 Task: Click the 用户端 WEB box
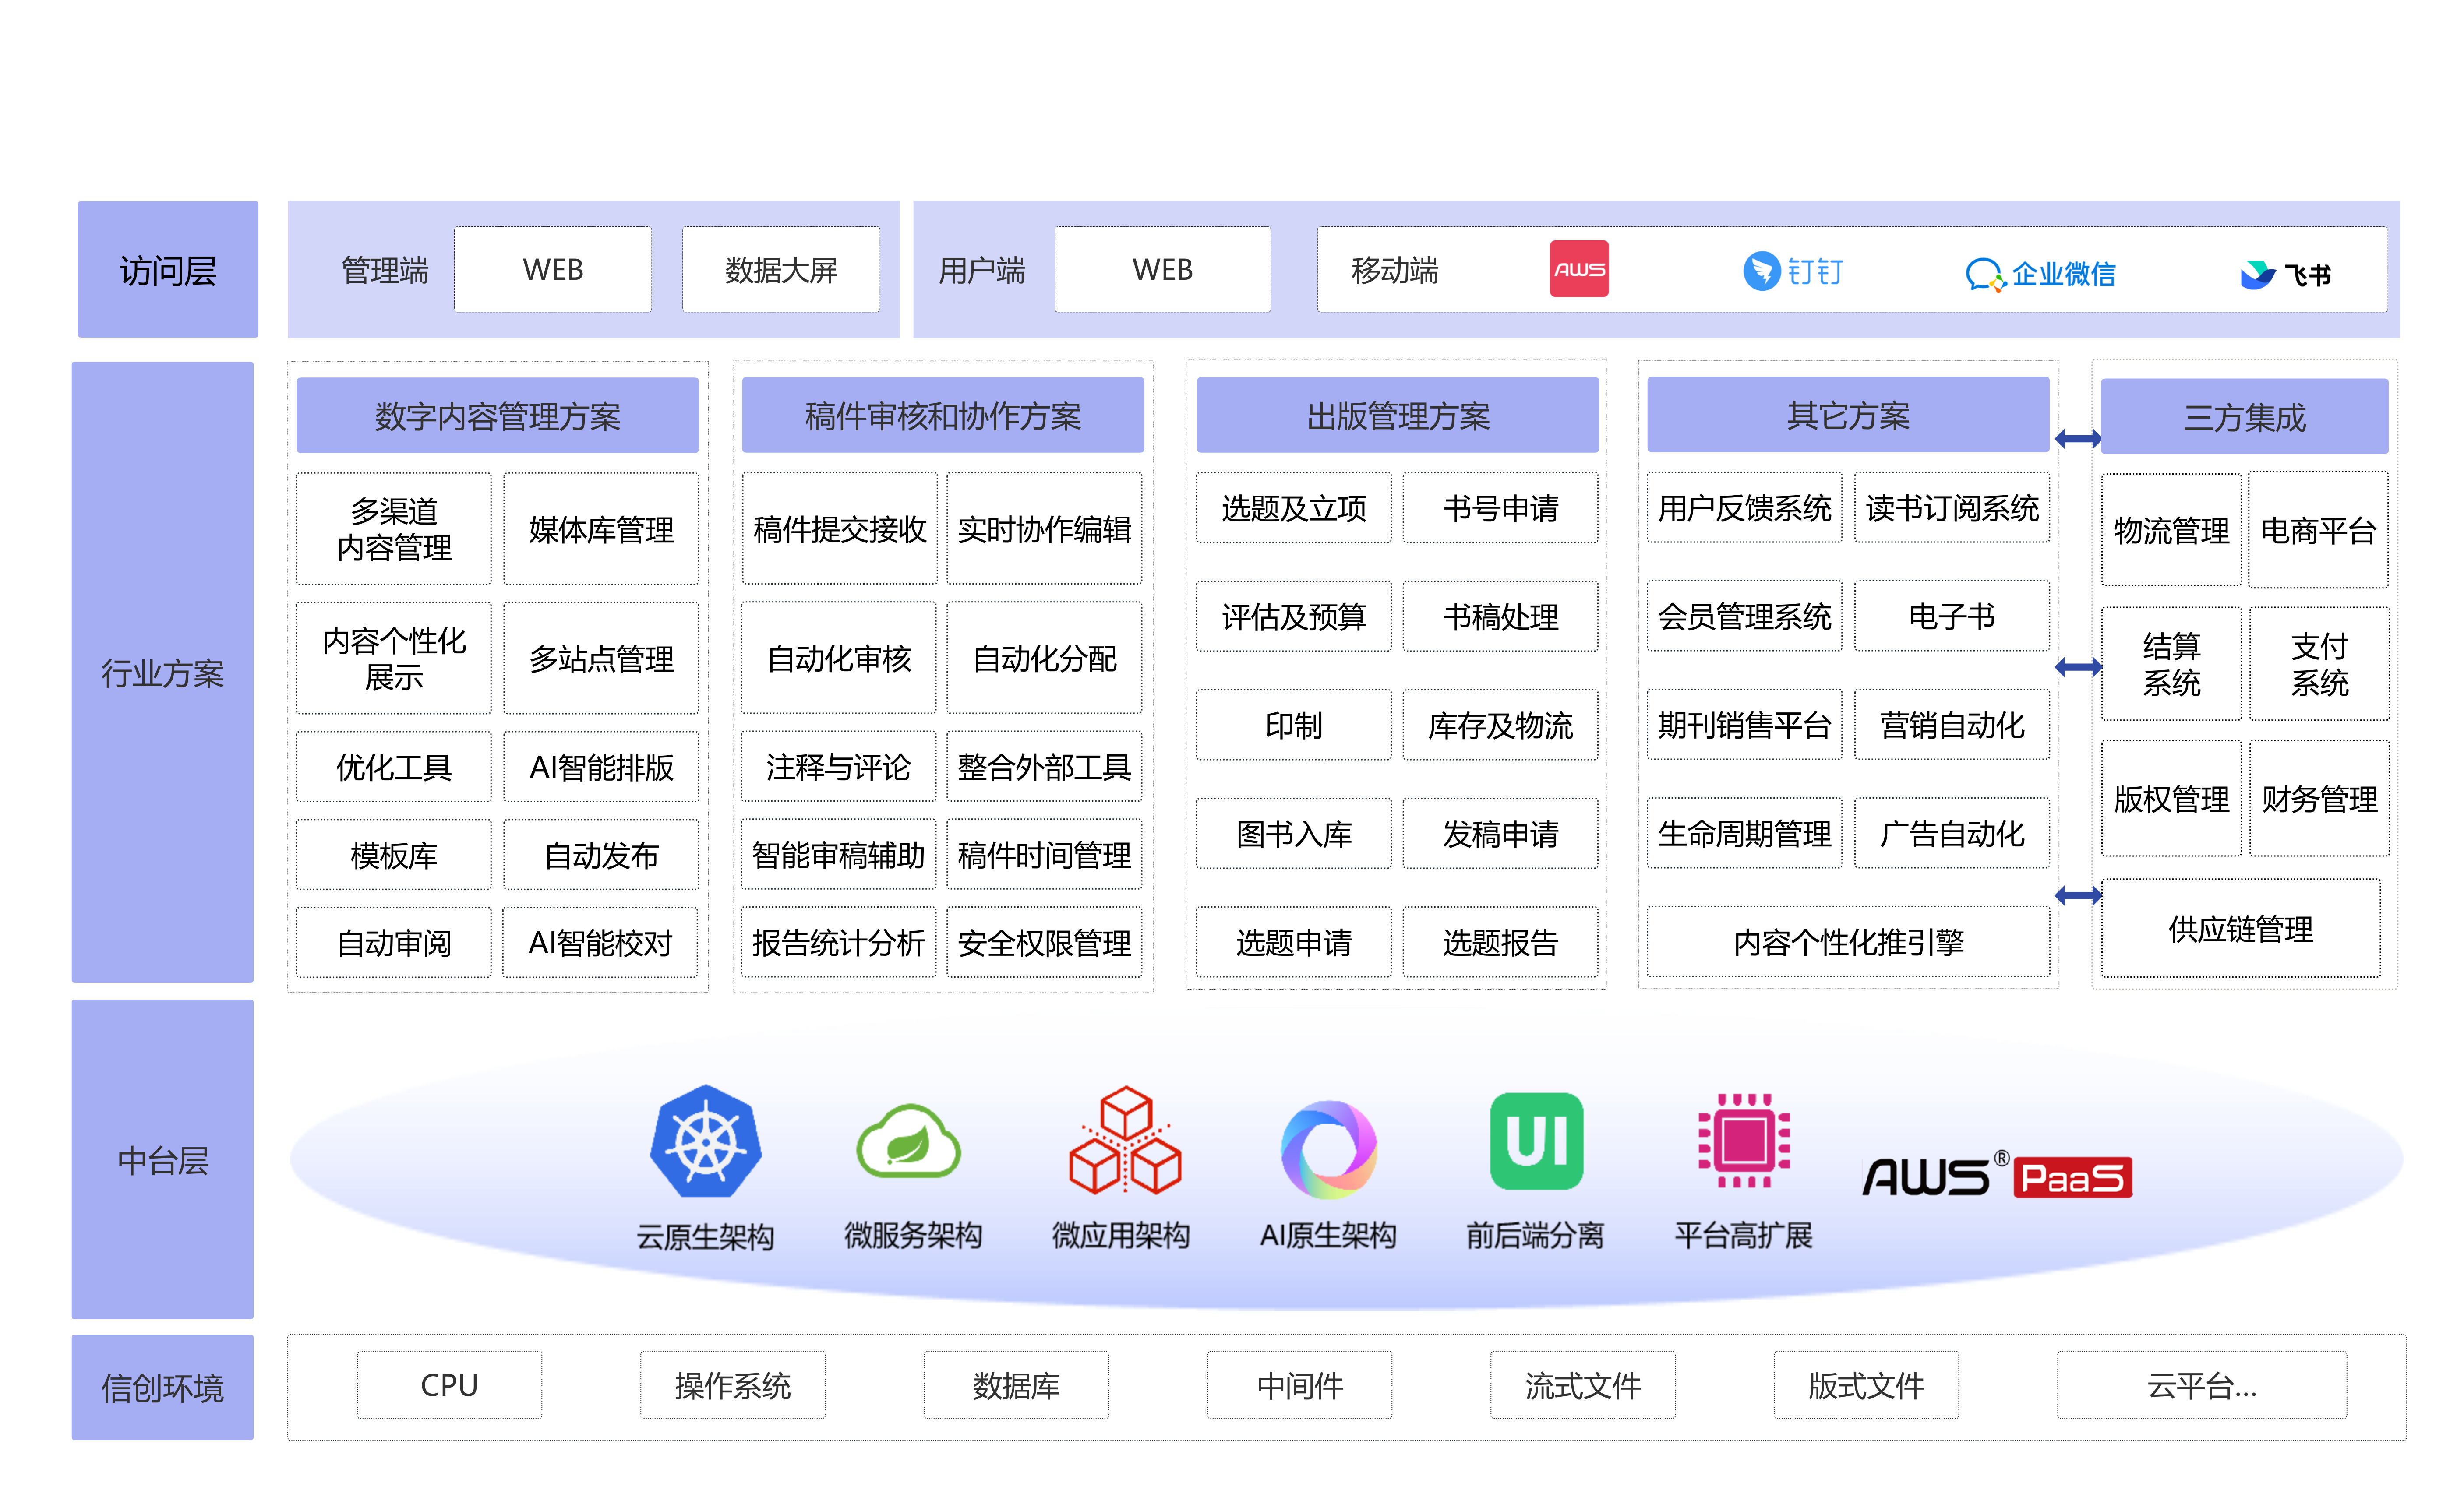click(x=1163, y=269)
